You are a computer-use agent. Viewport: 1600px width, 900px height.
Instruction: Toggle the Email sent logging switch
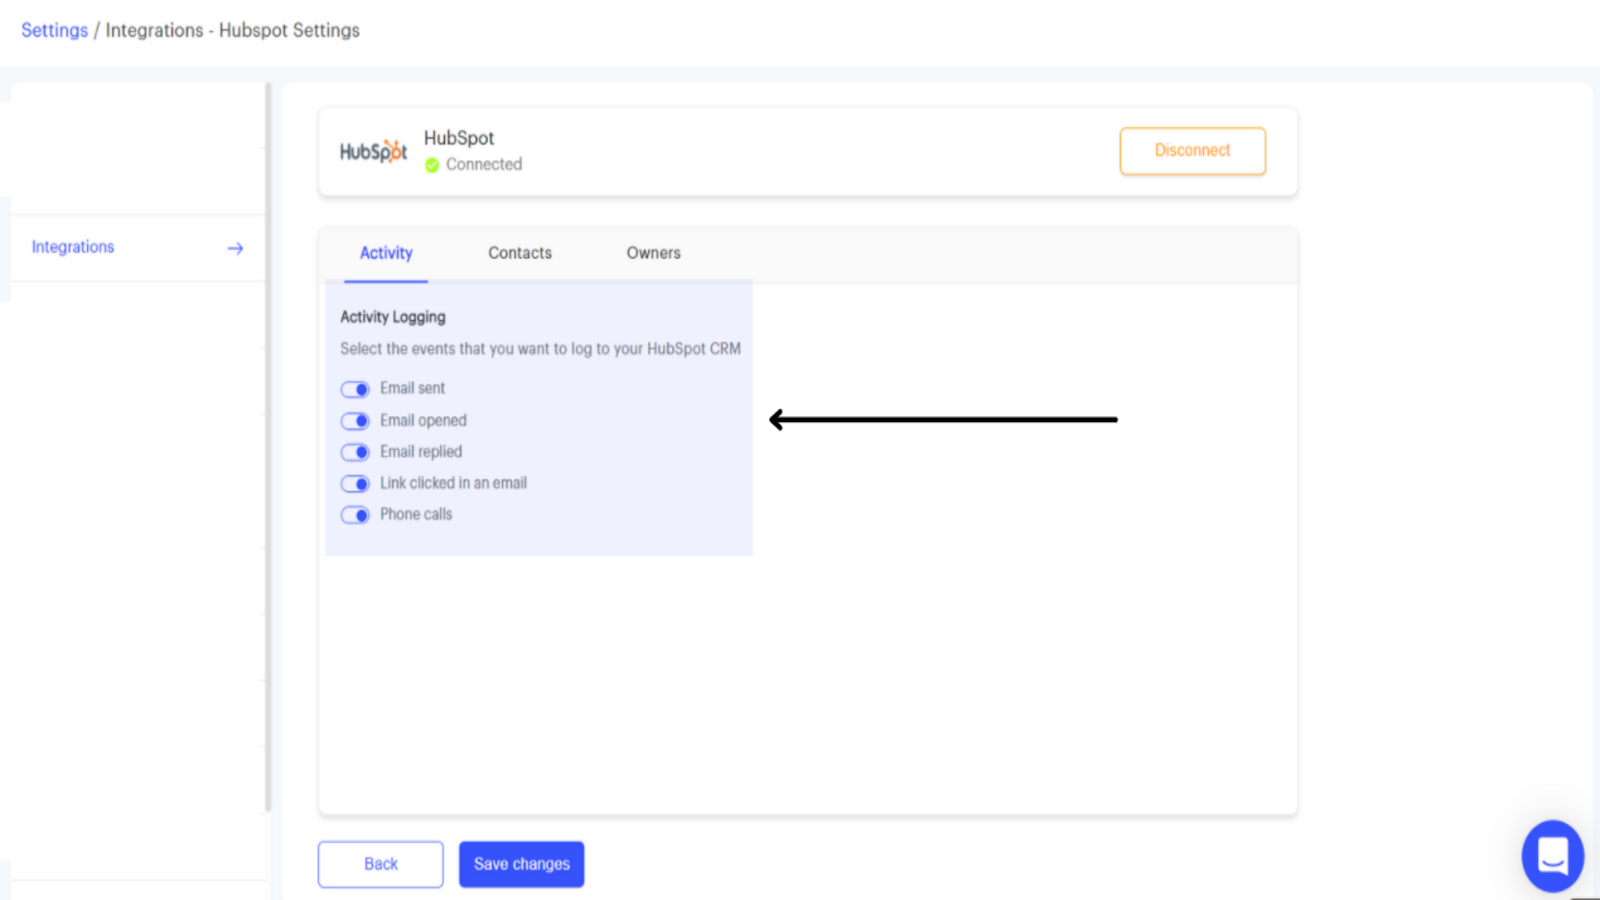355,389
